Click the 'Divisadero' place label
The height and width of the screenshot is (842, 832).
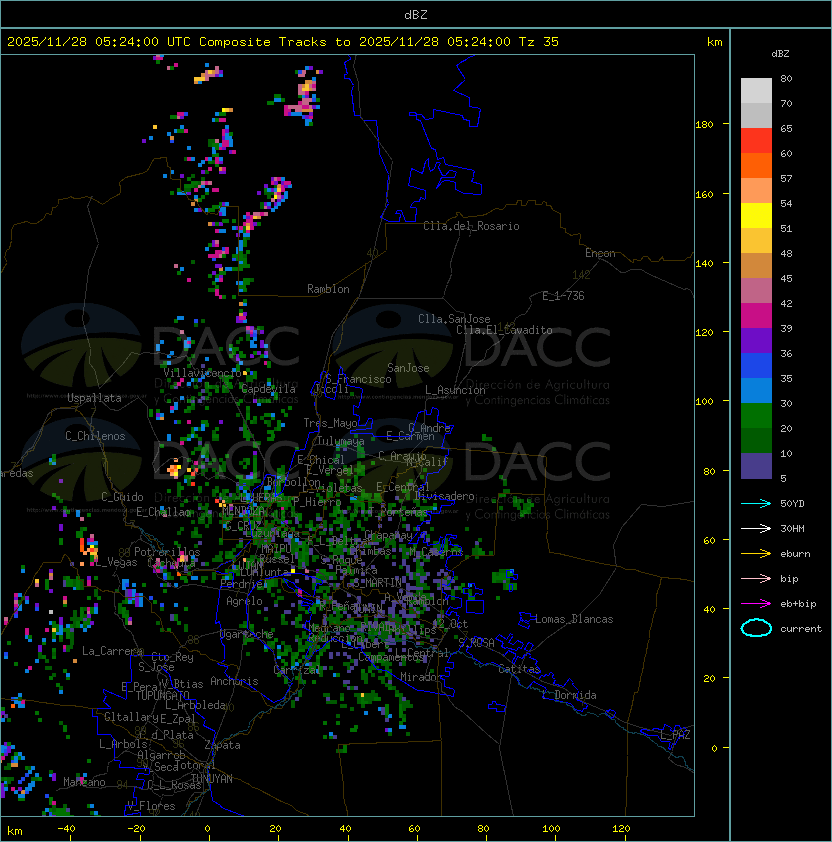coord(444,496)
